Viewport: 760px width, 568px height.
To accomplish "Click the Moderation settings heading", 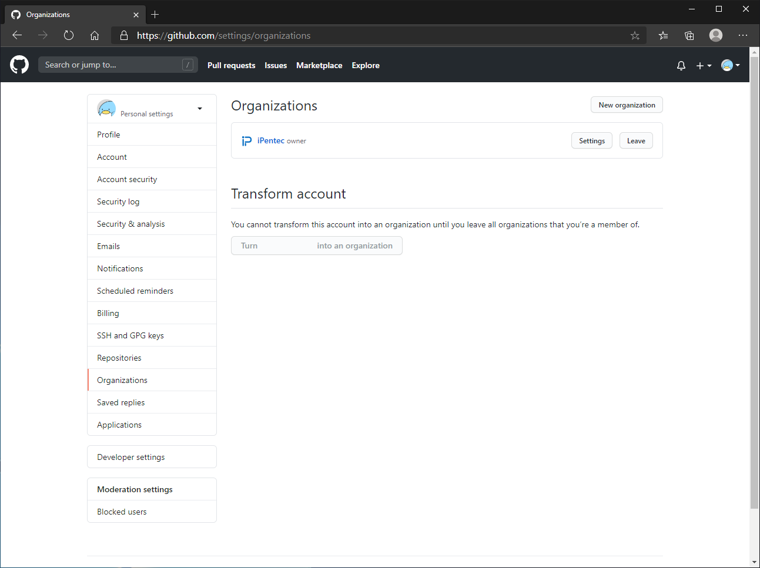I will 135,489.
